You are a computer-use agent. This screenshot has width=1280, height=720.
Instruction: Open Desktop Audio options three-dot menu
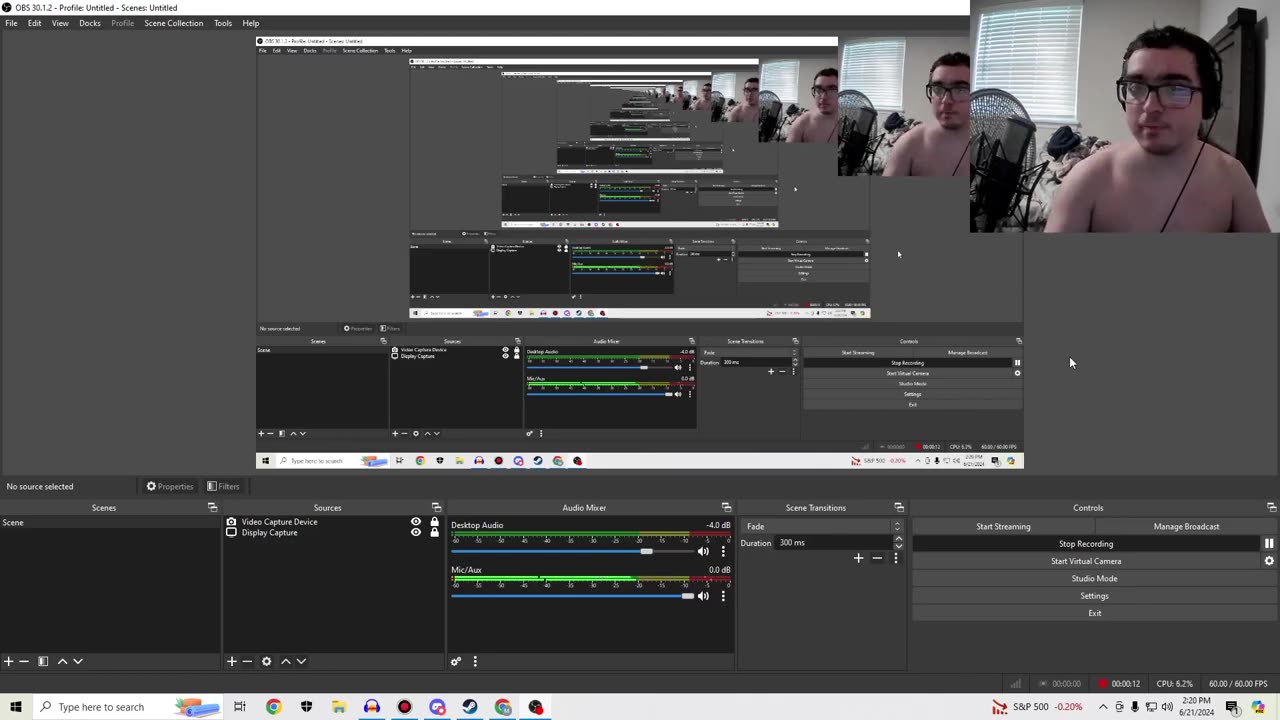tap(723, 551)
